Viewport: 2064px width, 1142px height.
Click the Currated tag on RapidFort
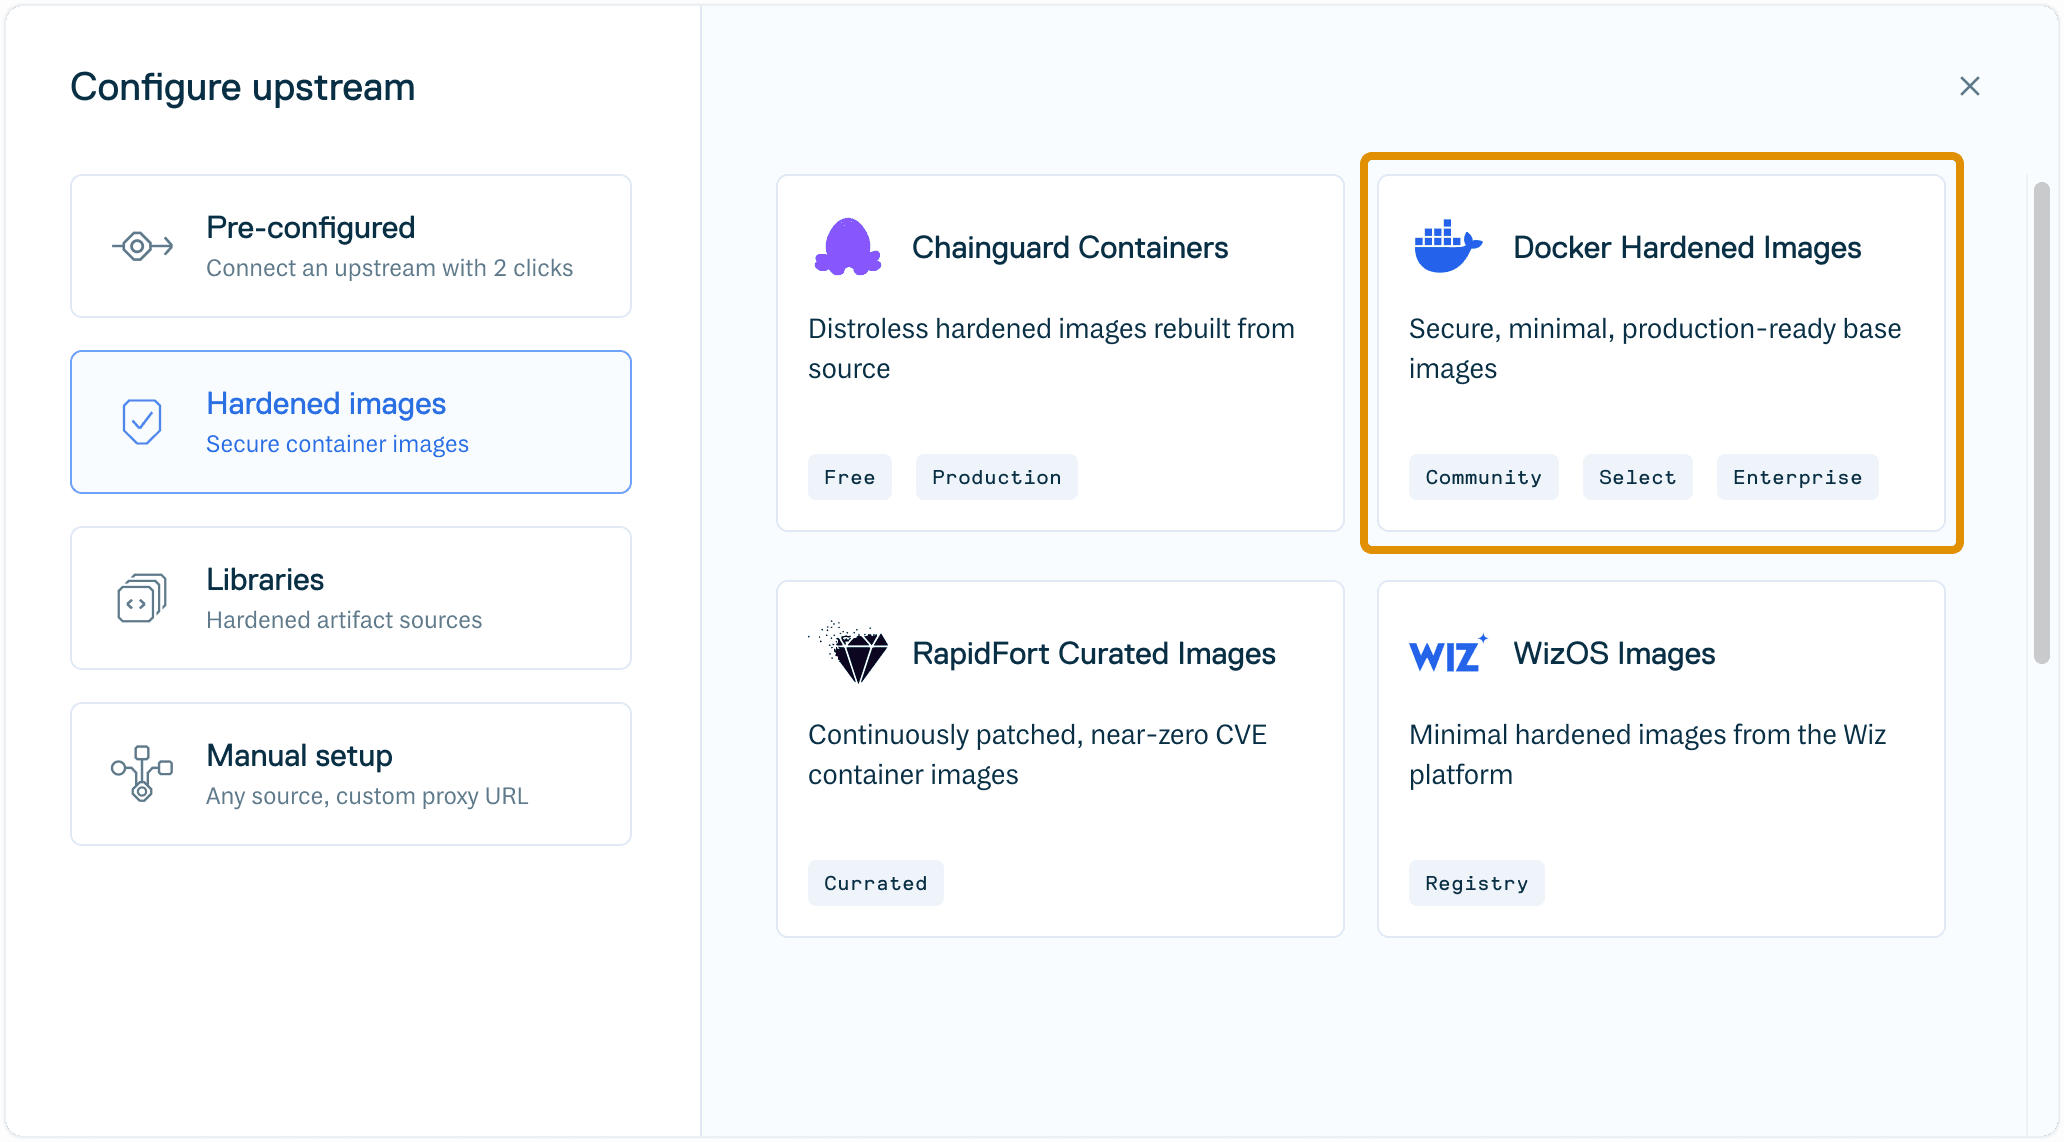(x=876, y=883)
